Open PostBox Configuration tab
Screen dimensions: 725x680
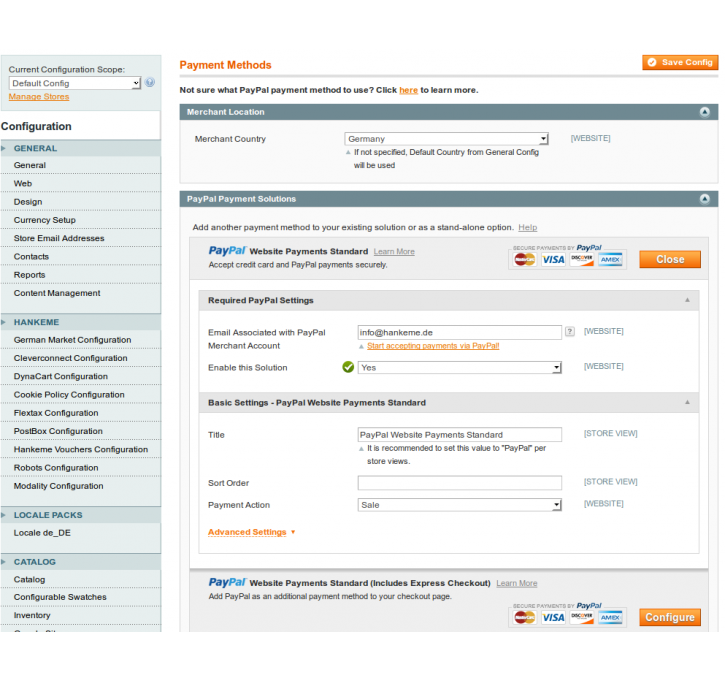pyautogui.click(x=80, y=431)
